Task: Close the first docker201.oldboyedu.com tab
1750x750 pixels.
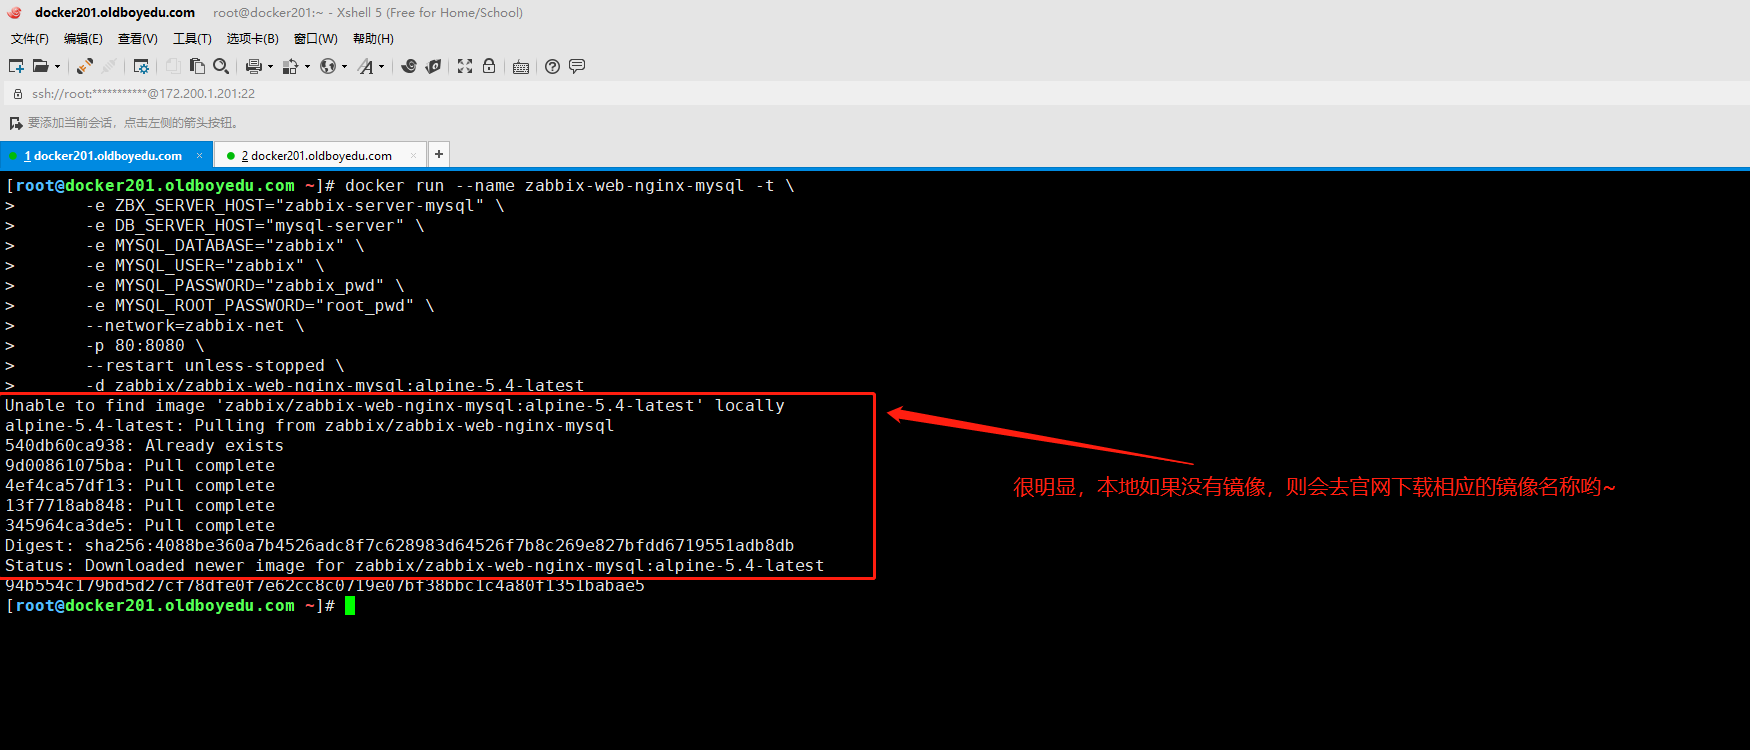Action: coord(199,156)
